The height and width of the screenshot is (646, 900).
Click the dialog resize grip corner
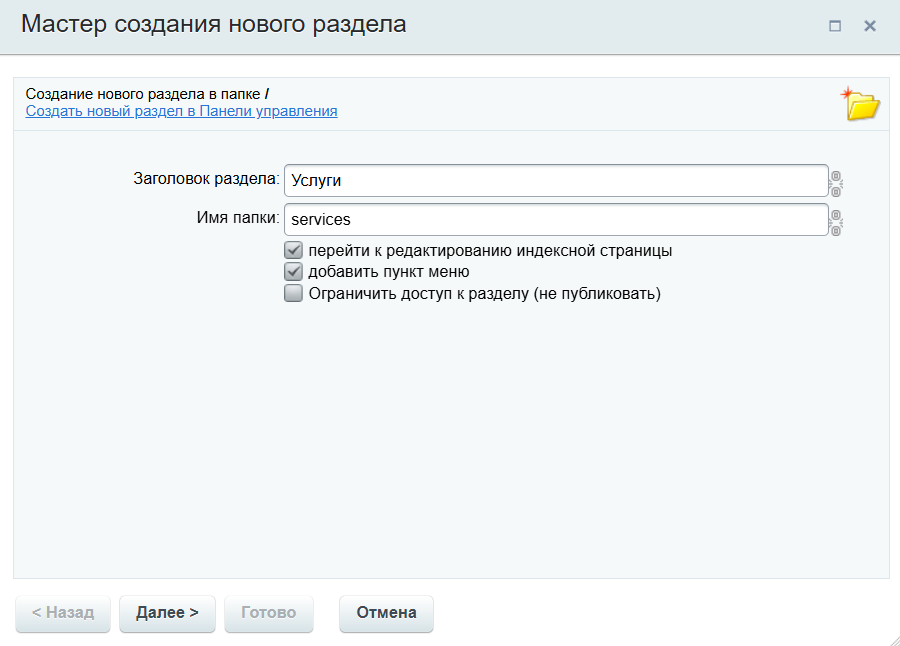pyautogui.click(x=893, y=639)
